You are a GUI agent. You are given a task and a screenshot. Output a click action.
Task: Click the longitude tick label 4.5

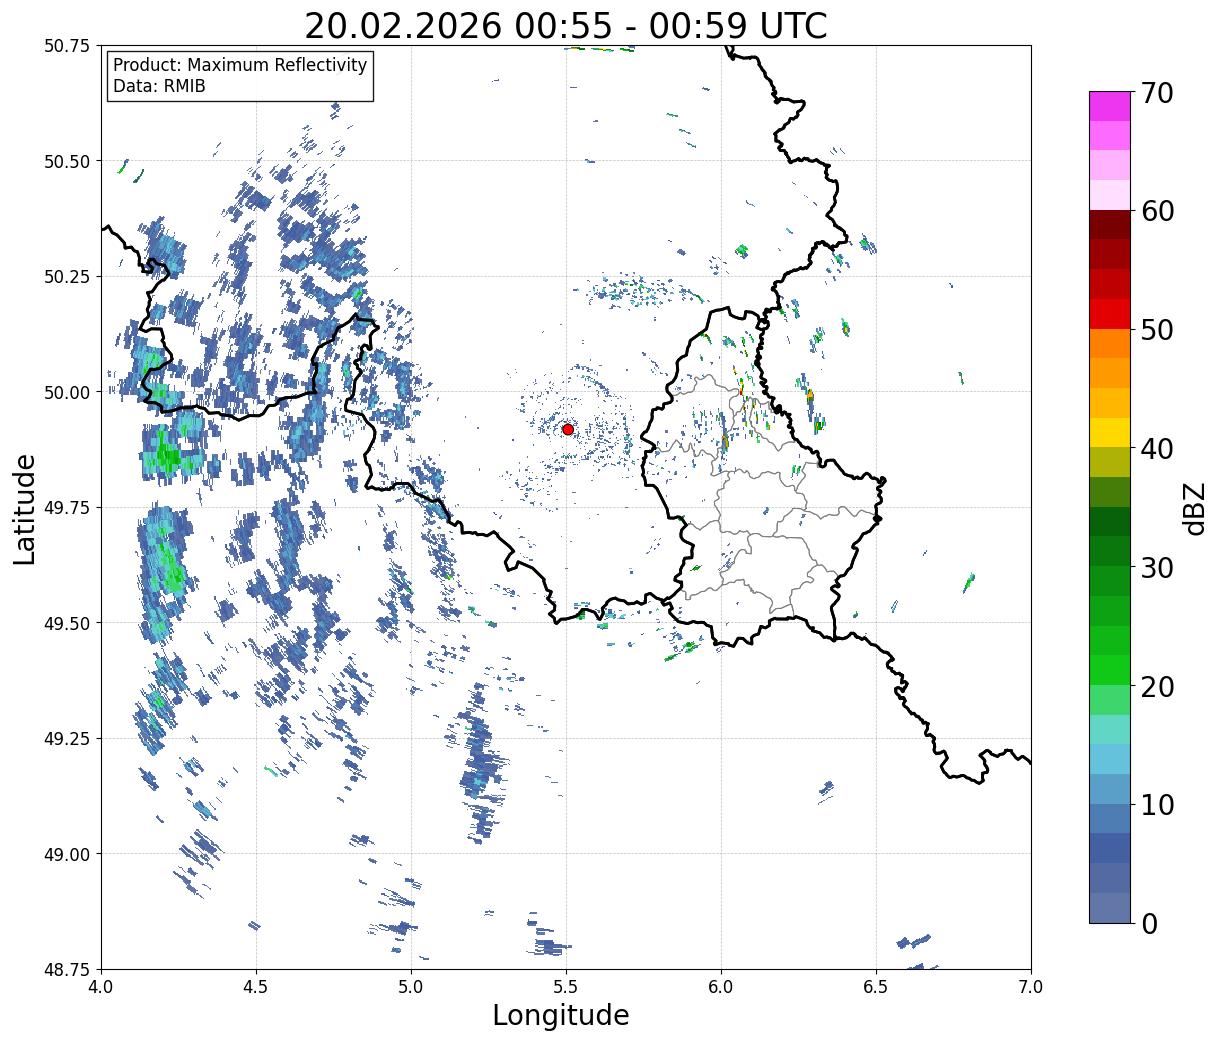click(256, 986)
